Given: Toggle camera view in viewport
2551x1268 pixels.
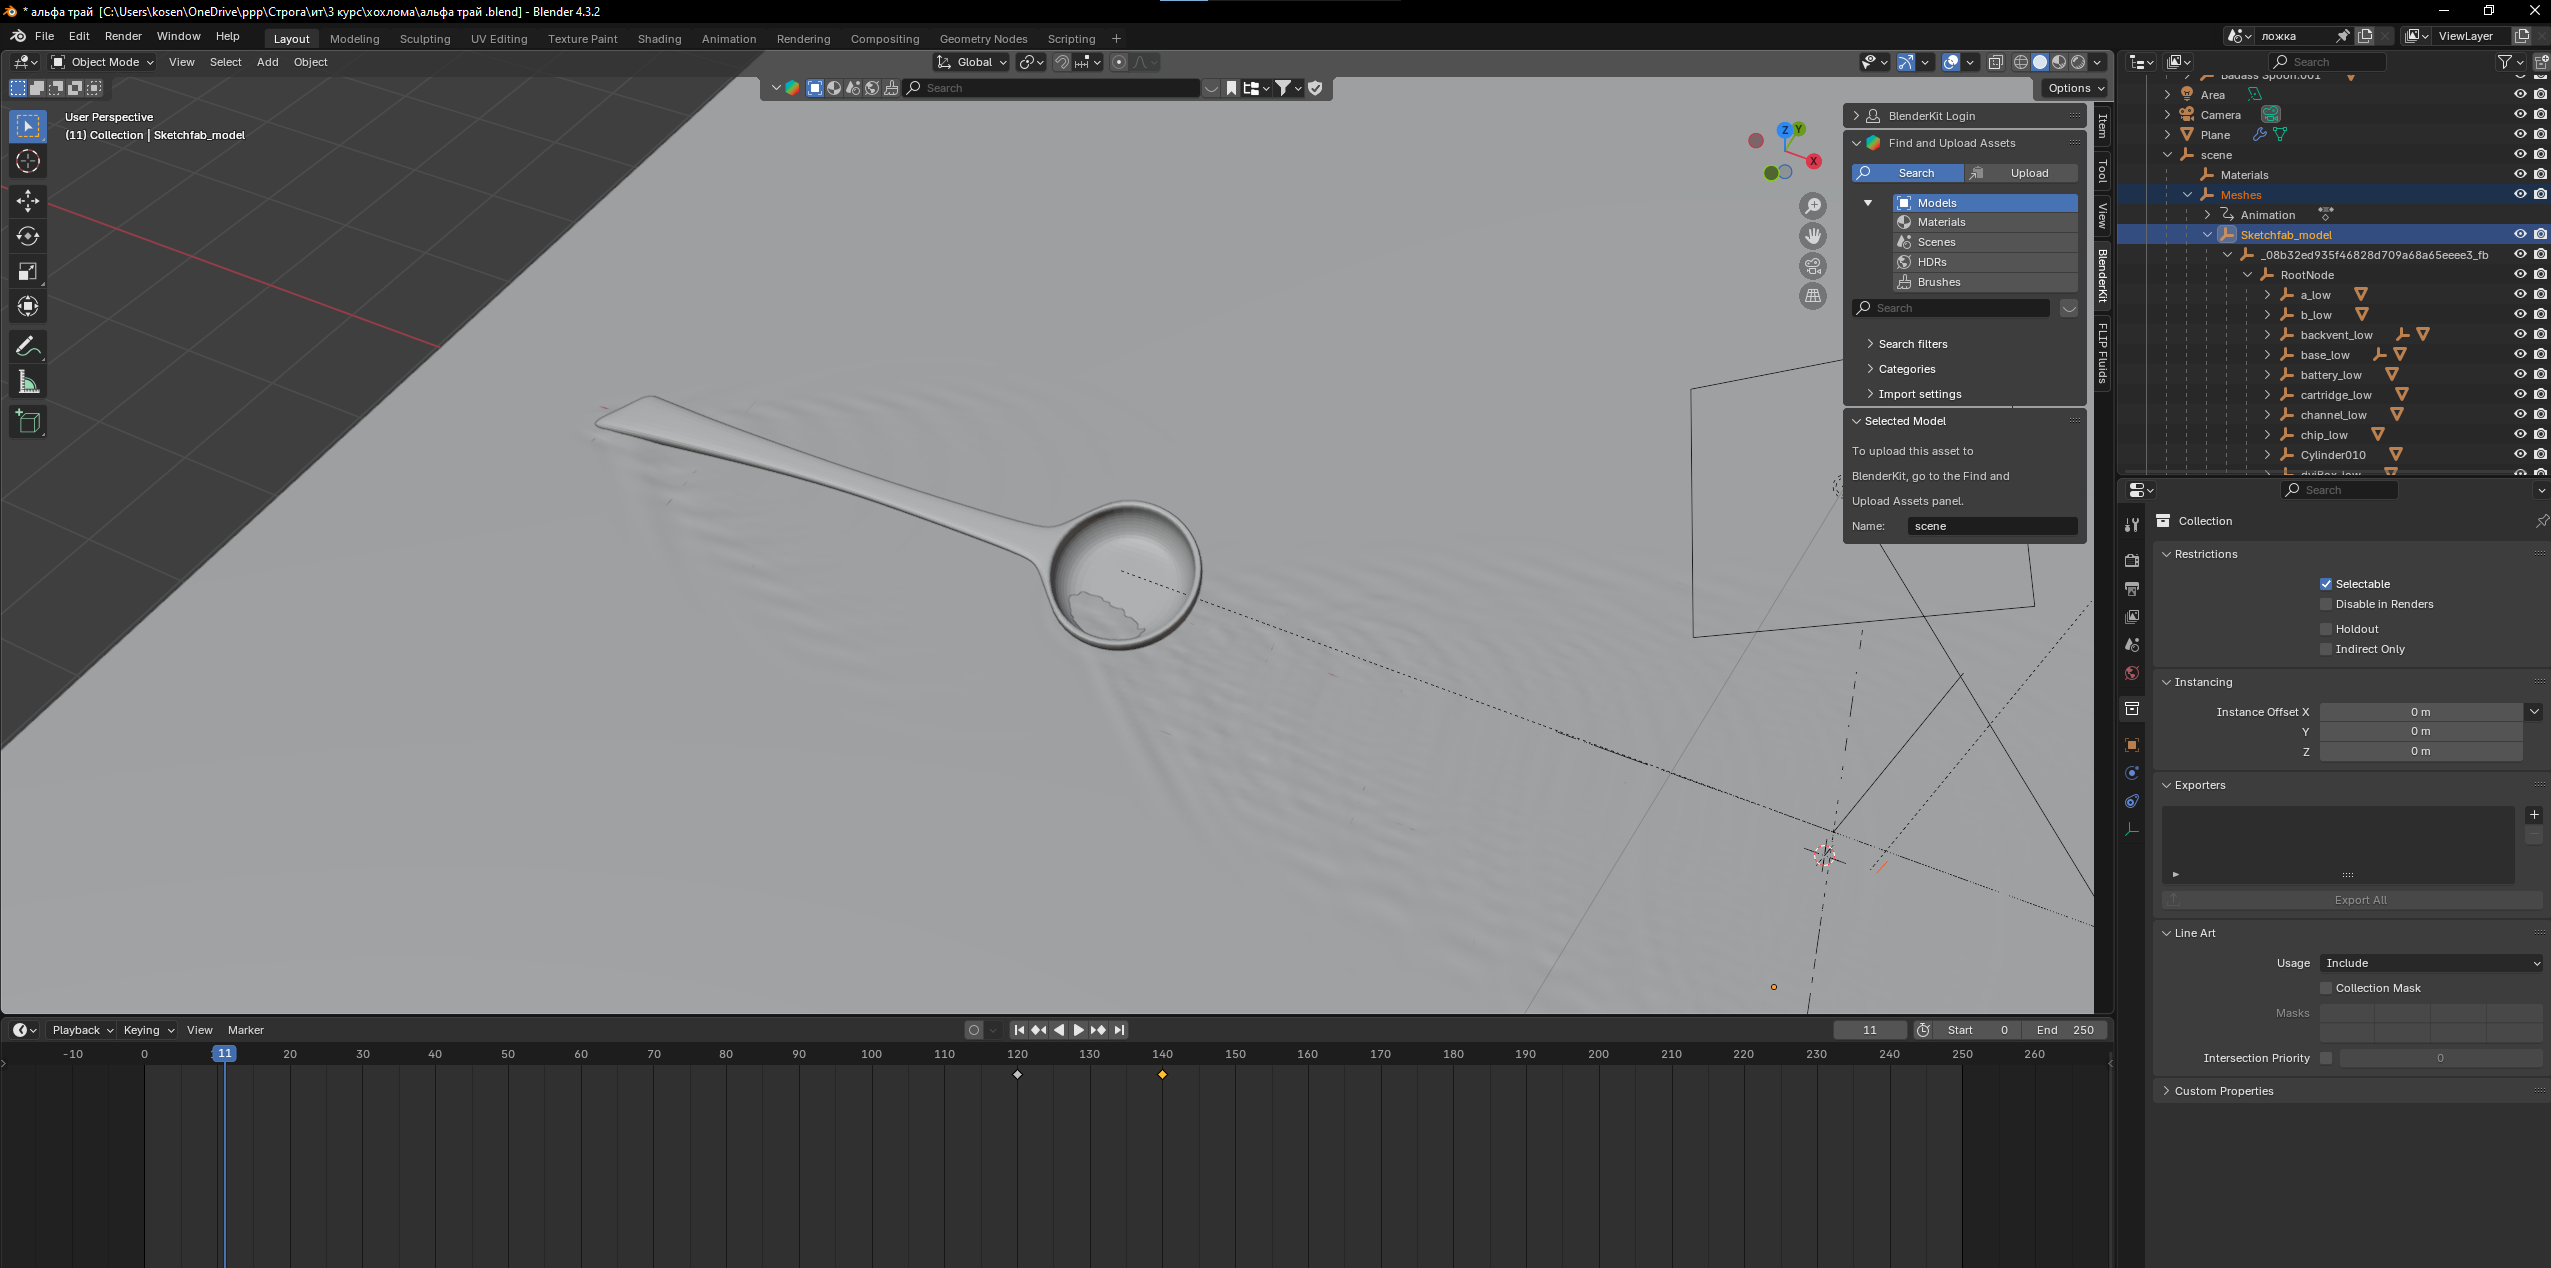Looking at the screenshot, I should [1813, 266].
